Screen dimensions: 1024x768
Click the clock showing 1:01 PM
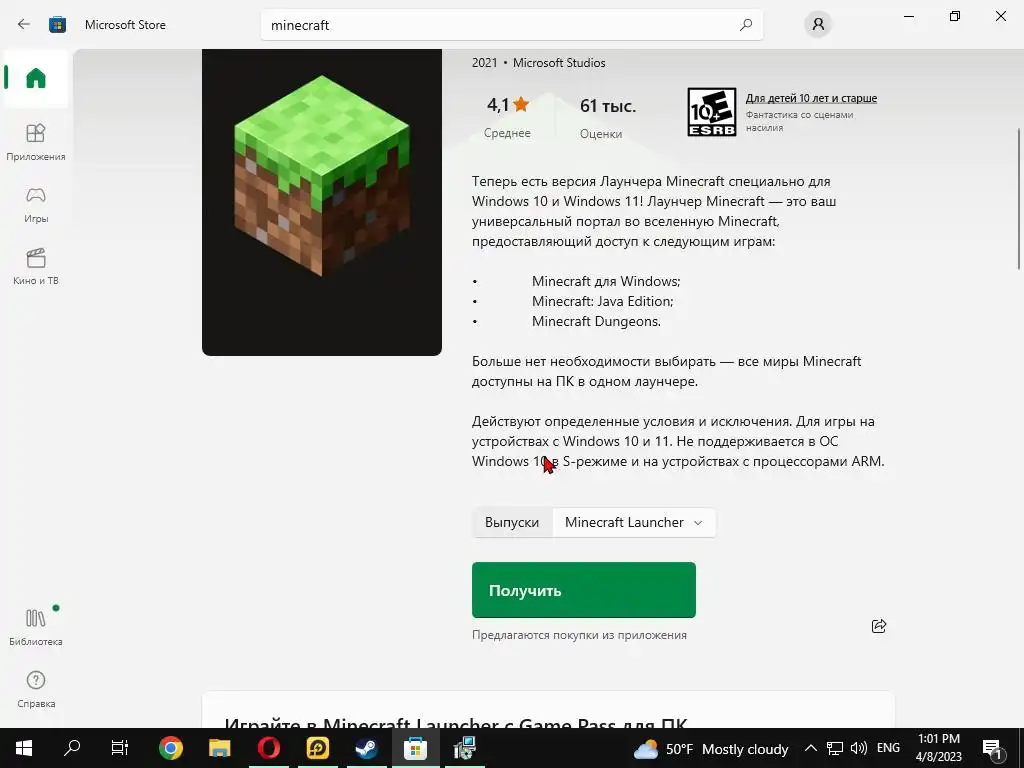click(938, 748)
